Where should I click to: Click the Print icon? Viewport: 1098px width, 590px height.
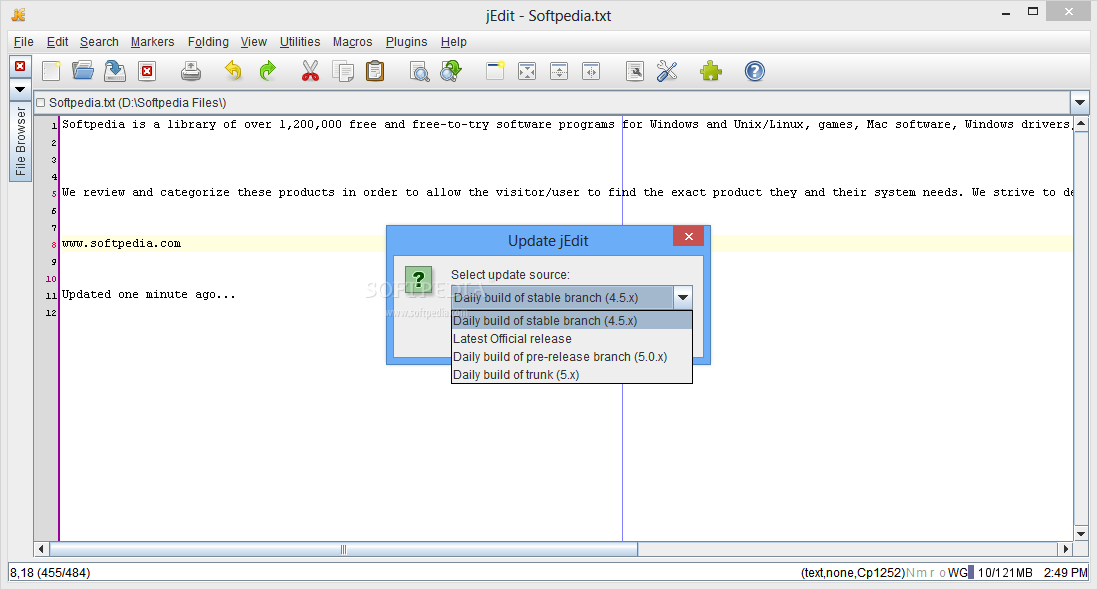point(190,71)
